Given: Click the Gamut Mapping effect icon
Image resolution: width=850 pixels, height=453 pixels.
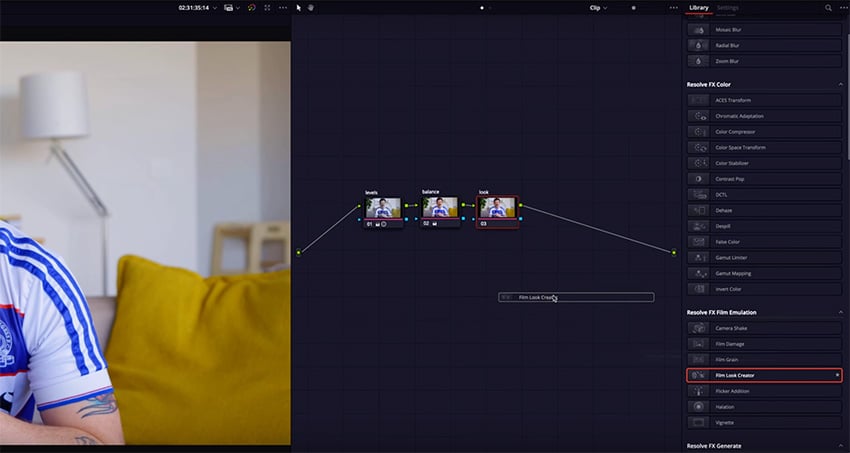Looking at the screenshot, I should pyautogui.click(x=698, y=273).
